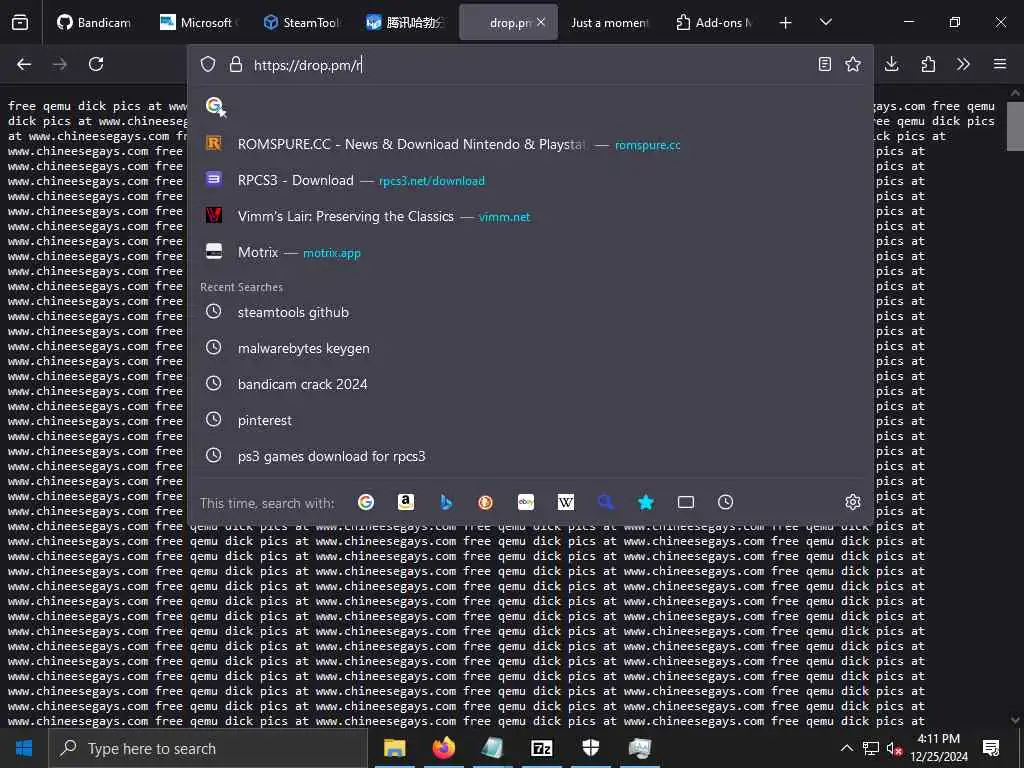This screenshot has height=768, width=1024.
Task: Open 7-Zip from taskbar
Action: pyautogui.click(x=541, y=748)
